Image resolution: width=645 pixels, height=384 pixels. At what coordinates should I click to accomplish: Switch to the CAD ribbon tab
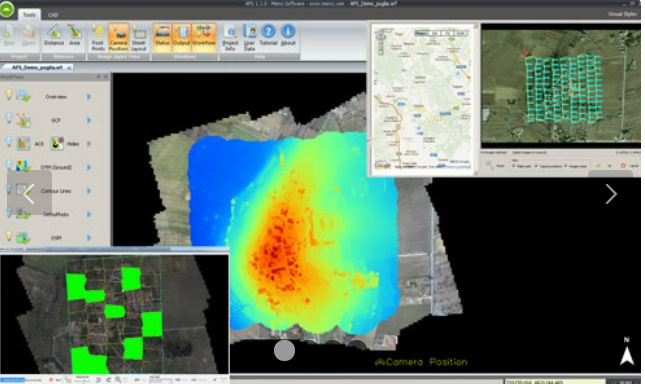[x=53, y=15]
